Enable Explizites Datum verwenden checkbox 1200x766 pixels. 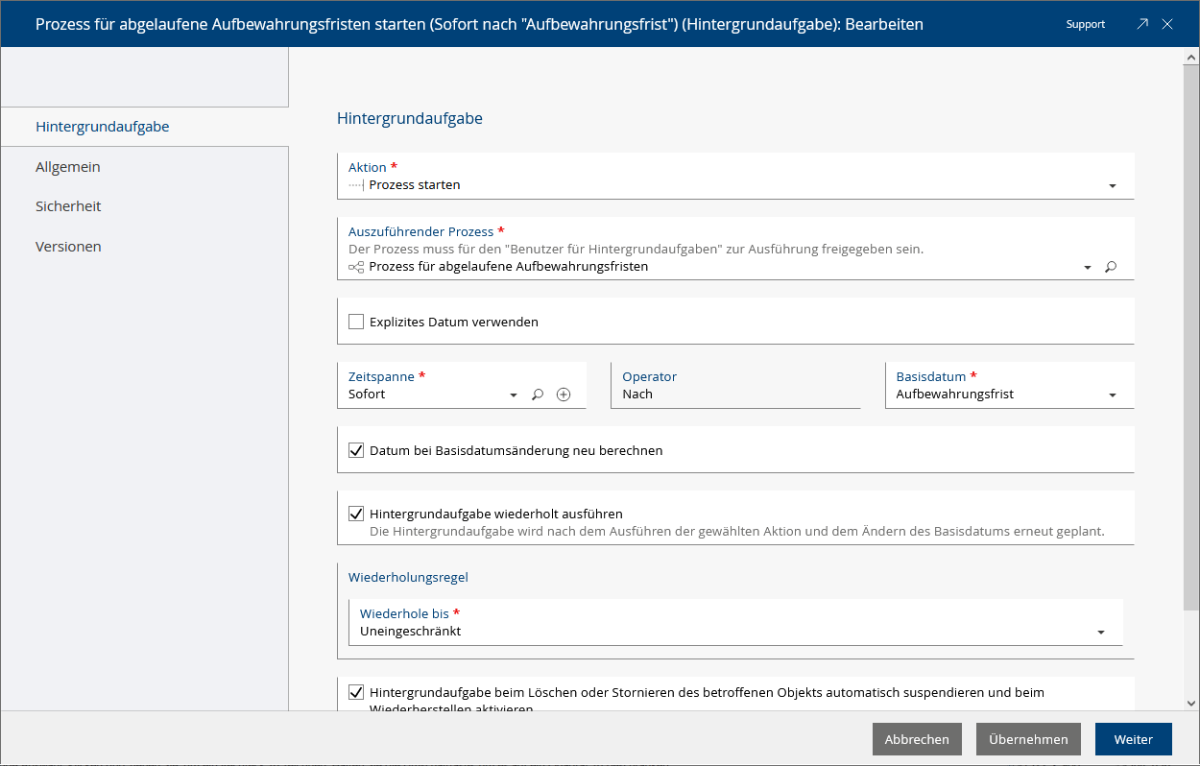pyautogui.click(x=356, y=322)
